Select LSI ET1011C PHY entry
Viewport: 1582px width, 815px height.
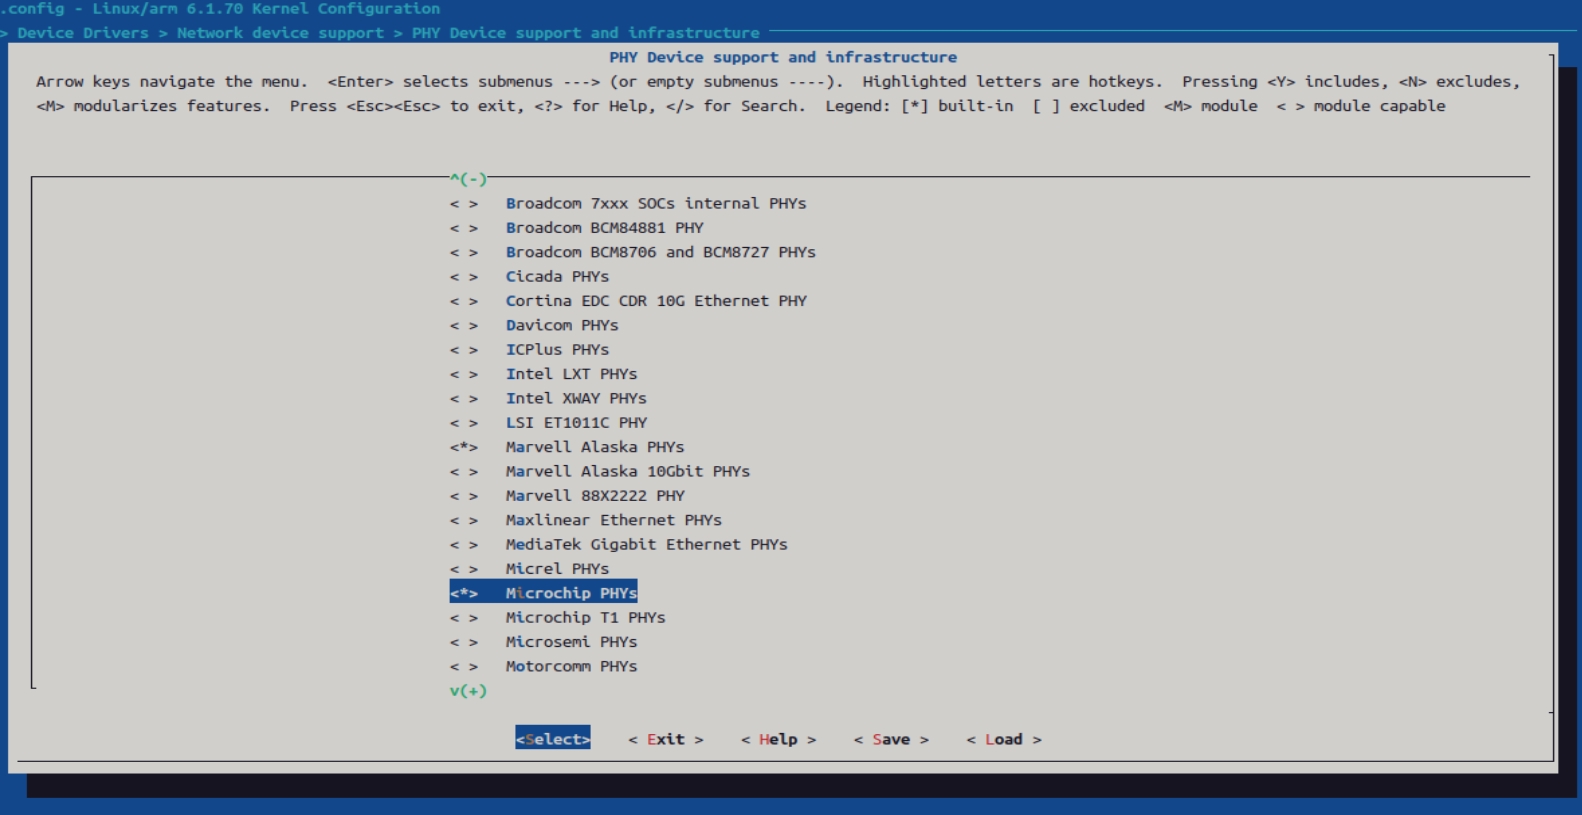click(x=576, y=422)
